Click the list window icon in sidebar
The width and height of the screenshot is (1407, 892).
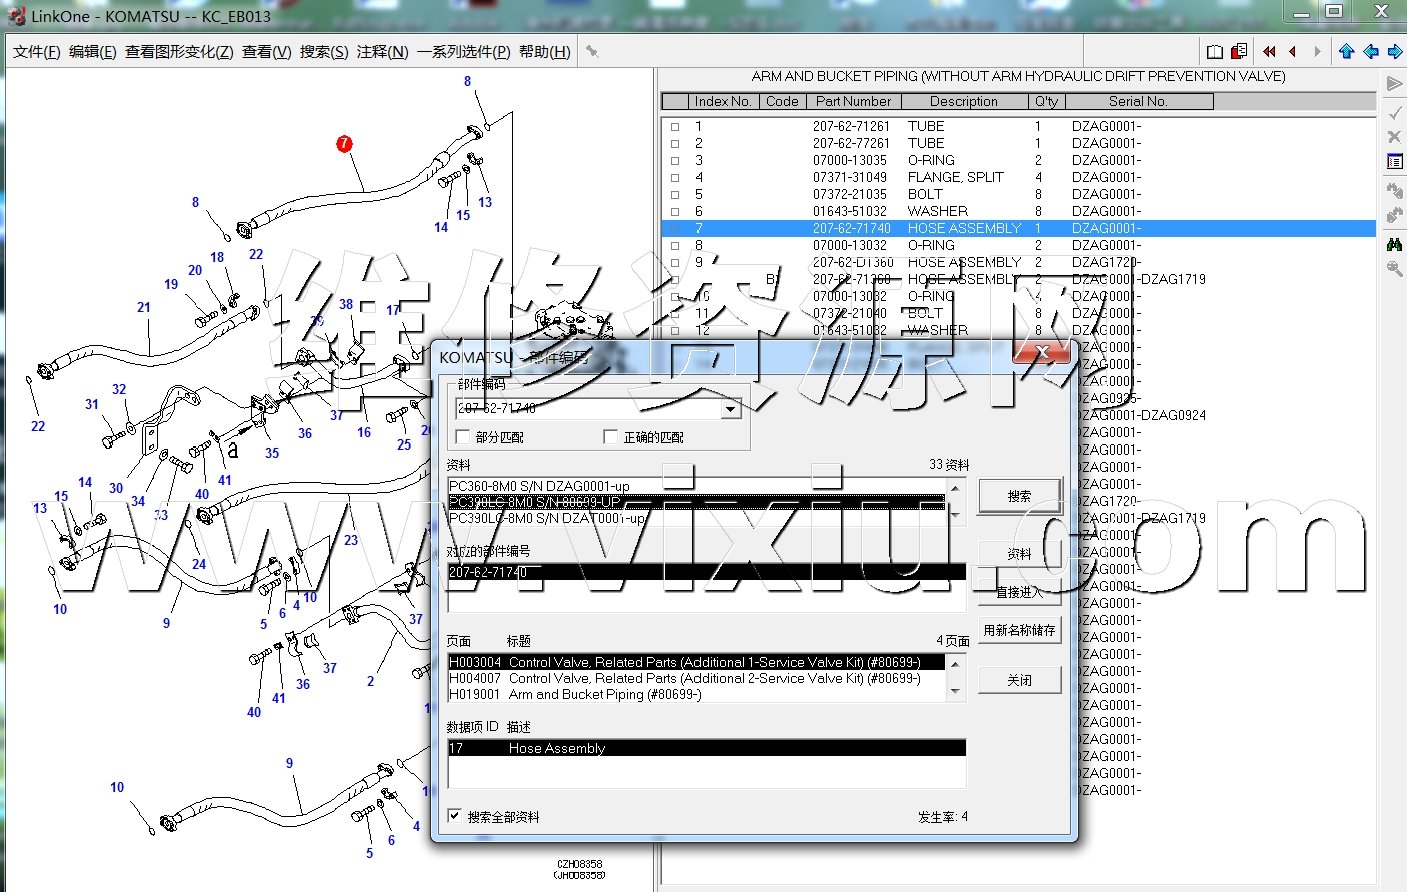click(1394, 162)
